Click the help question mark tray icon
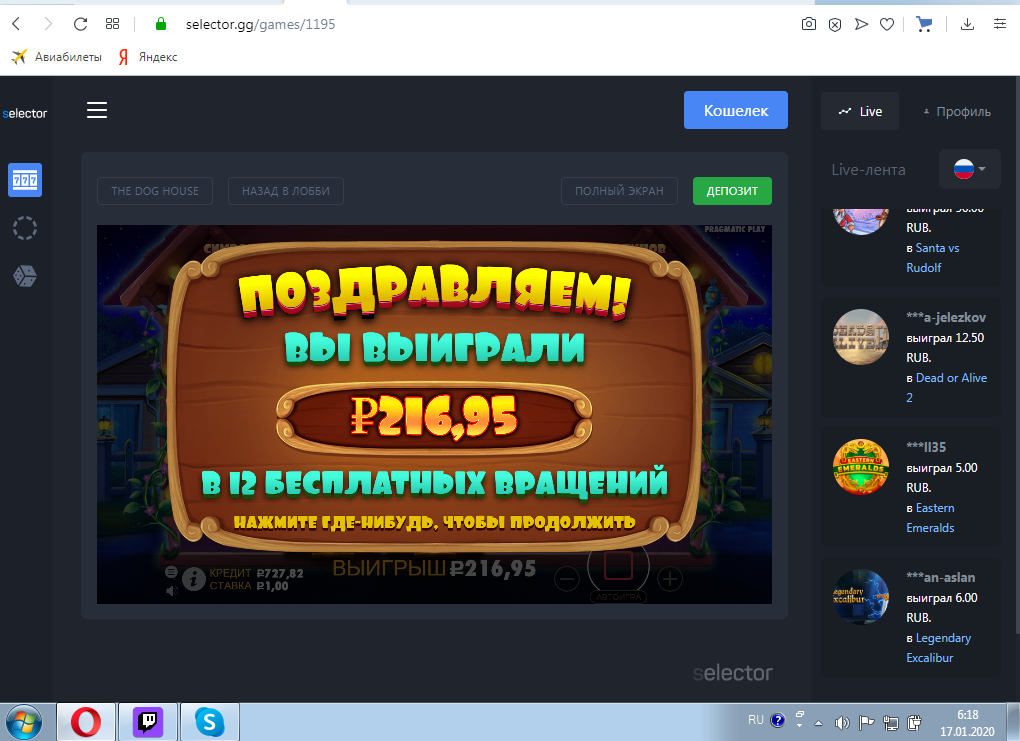1020x741 pixels. click(777, 720)
